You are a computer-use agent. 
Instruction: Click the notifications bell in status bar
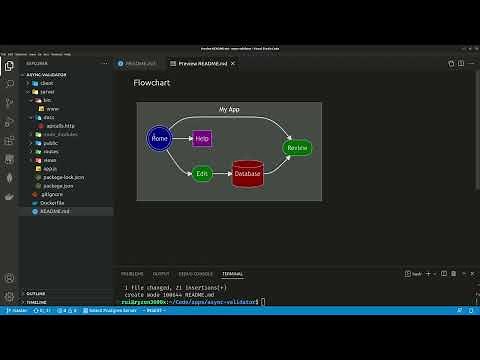(471, 310)
